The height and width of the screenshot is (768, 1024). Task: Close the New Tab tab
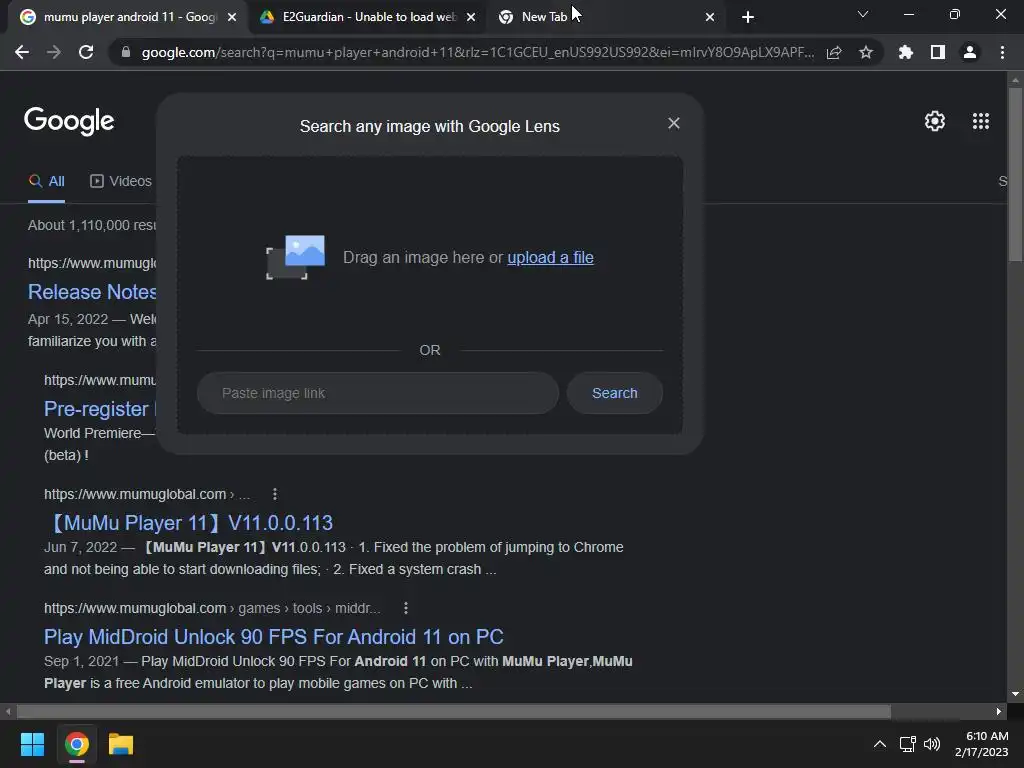[710, 18]
